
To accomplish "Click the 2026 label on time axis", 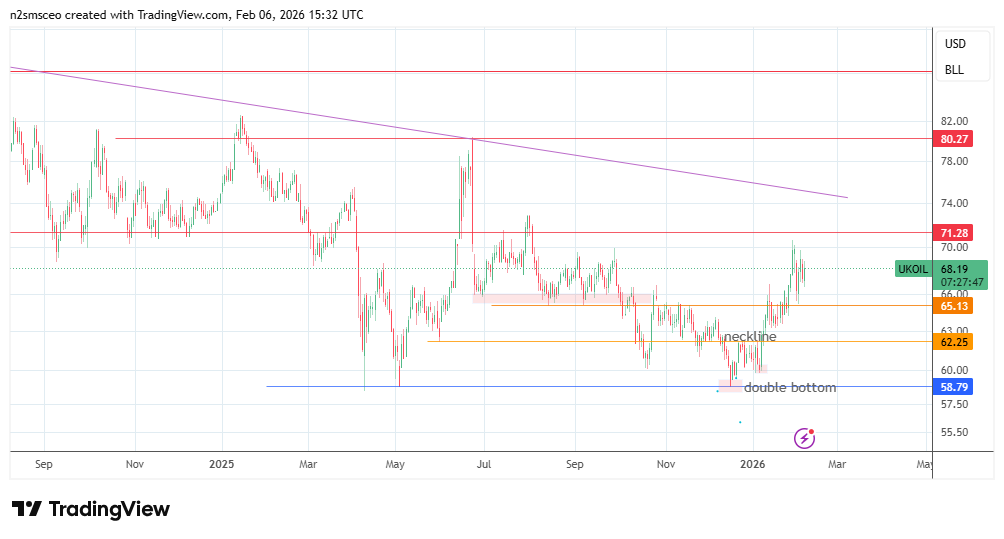I will (752, 464).
